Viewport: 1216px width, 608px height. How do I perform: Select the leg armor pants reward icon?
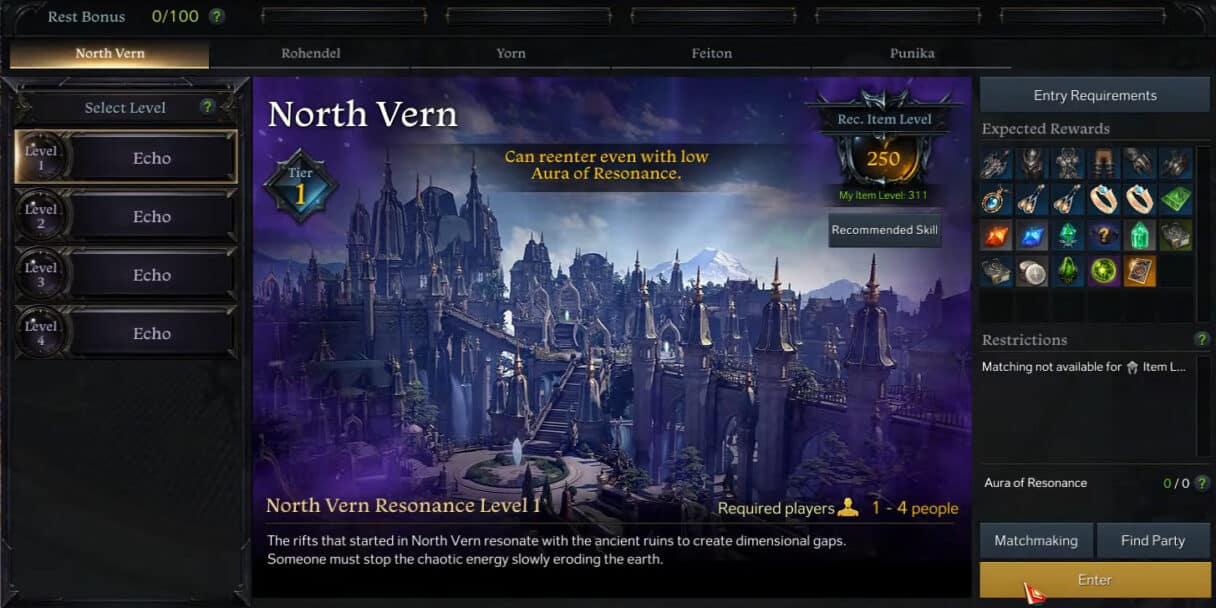click(1104, 163)
